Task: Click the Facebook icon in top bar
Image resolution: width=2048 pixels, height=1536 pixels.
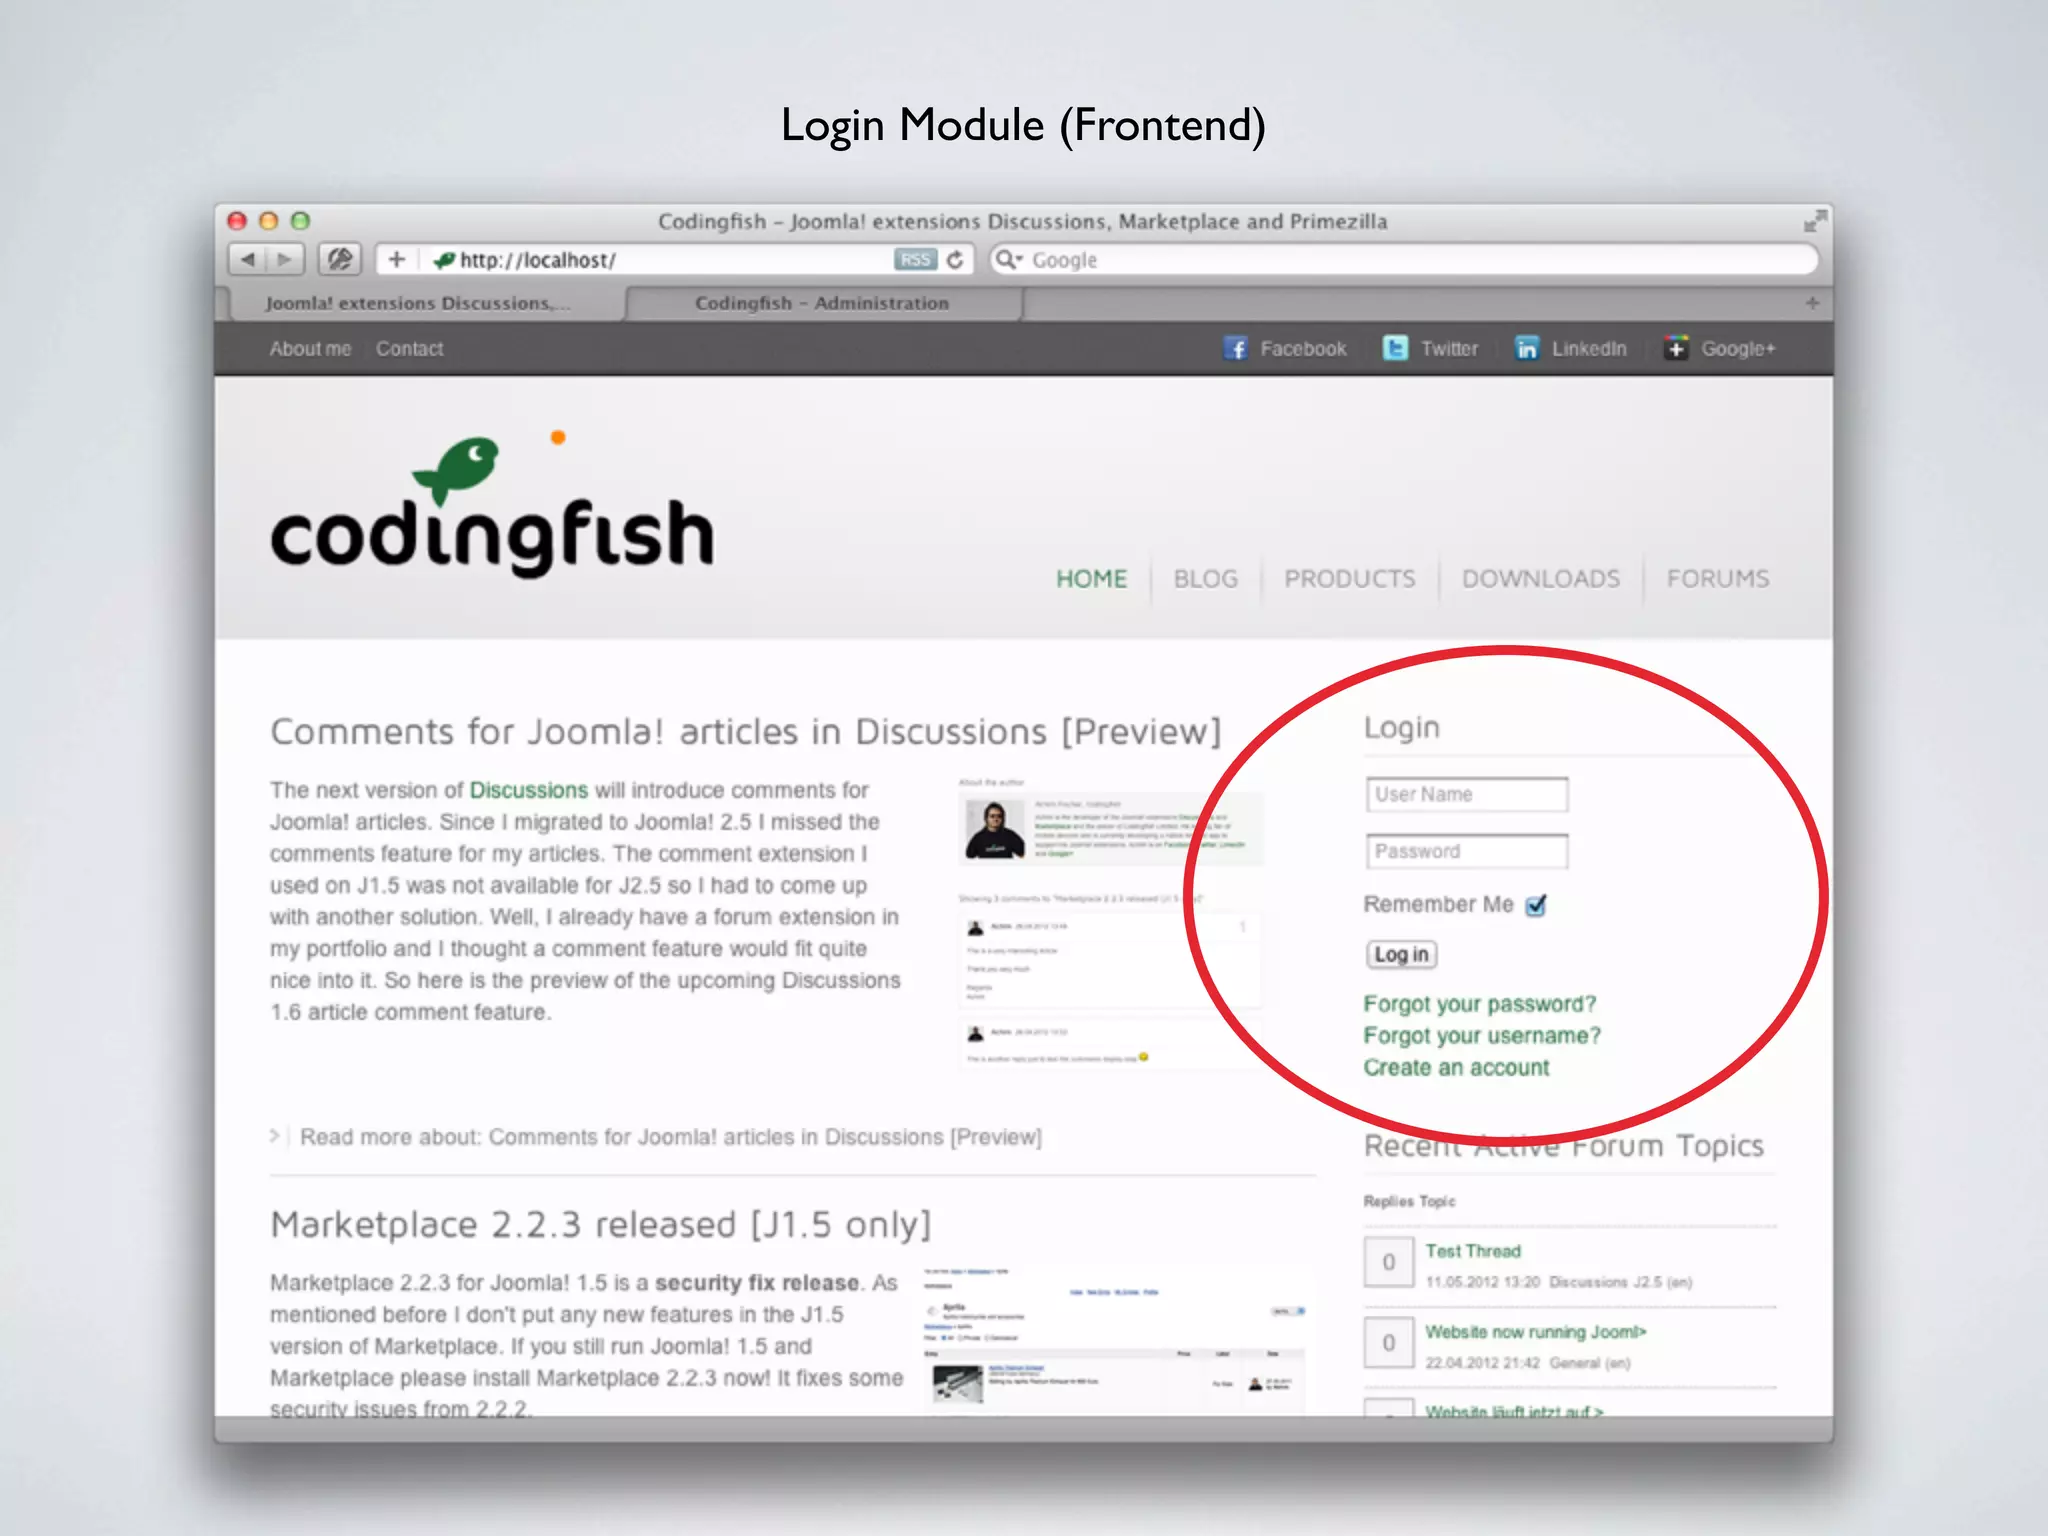Action: click(1236, 348)
